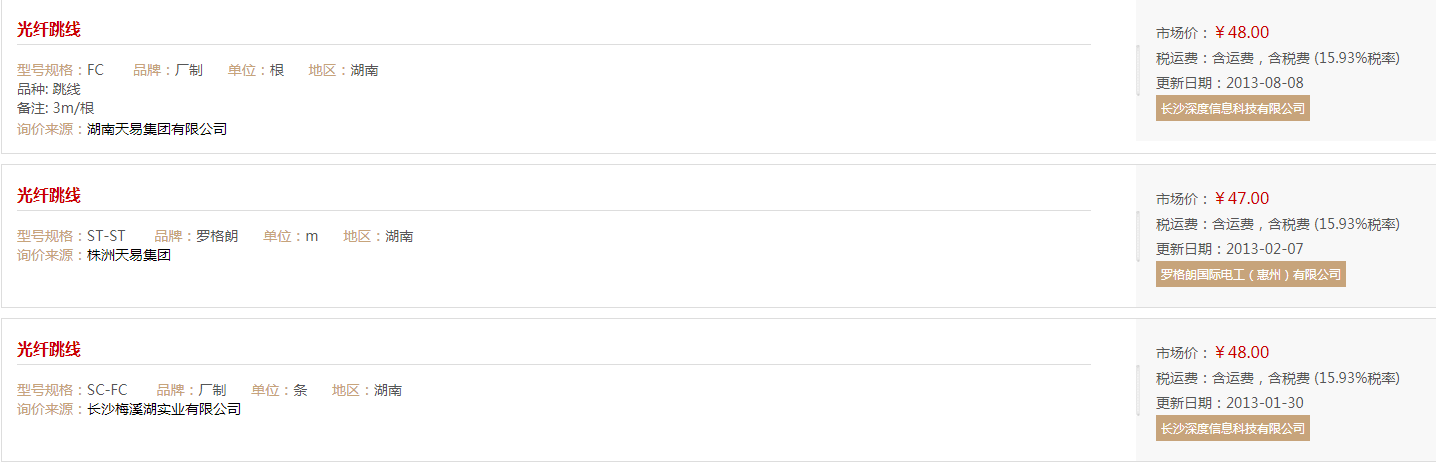The height and width of the screenshot is (463, 1436).
Task: Open 长沙深度信息科技有限公司 button in first listing
Action: point(1233,108)
